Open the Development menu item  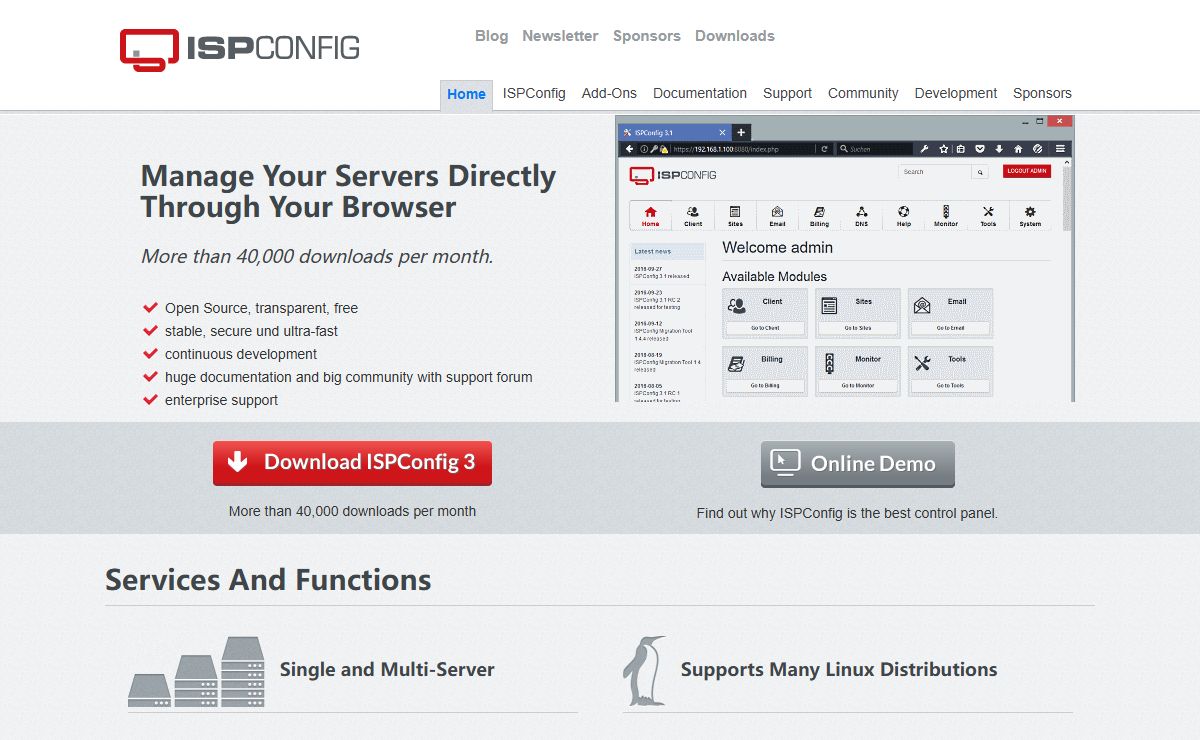(956, 93)
